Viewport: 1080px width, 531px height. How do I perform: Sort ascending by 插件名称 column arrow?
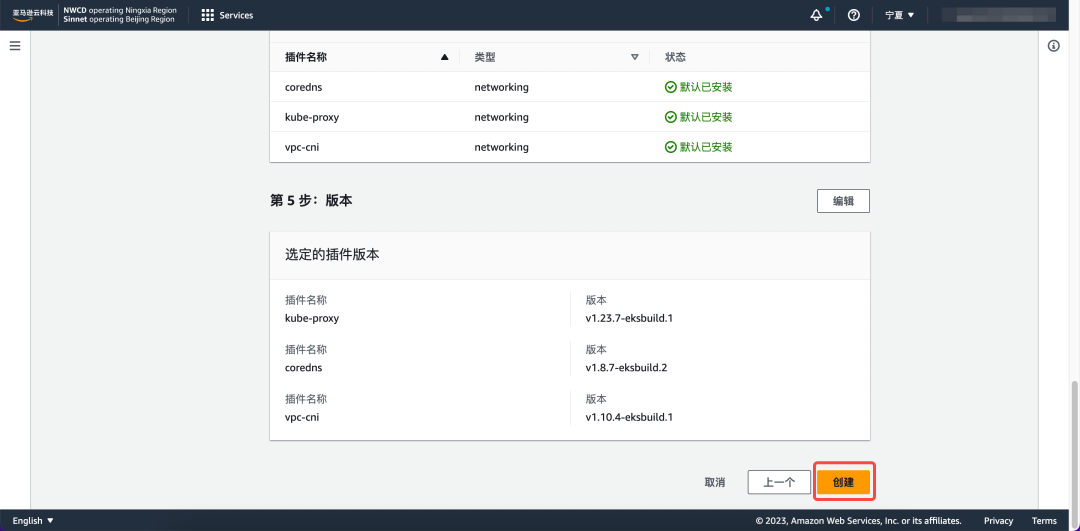444,57
